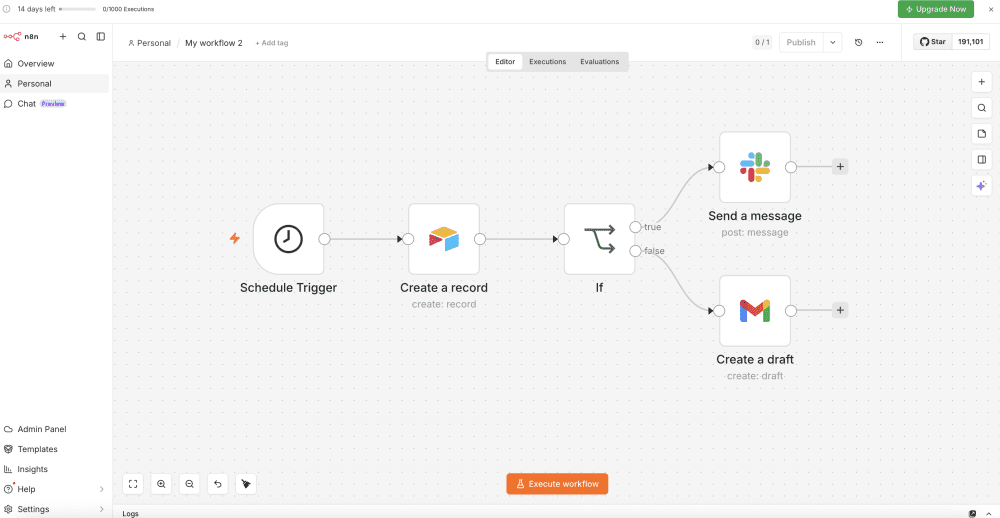Open canvas node search icon

point(982,108)
